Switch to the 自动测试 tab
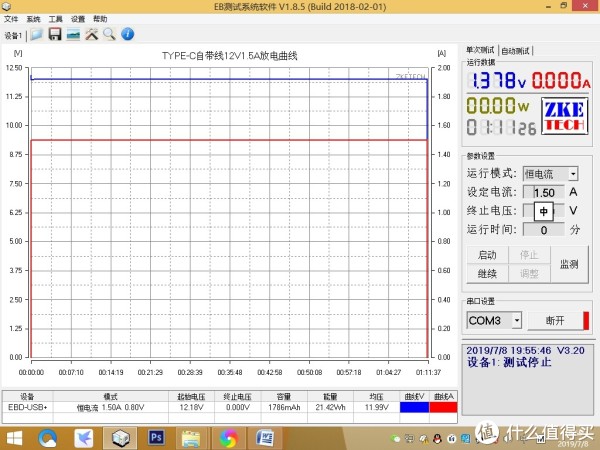The height and width of the screenshot is (450, 600). [x=515, y=51]
